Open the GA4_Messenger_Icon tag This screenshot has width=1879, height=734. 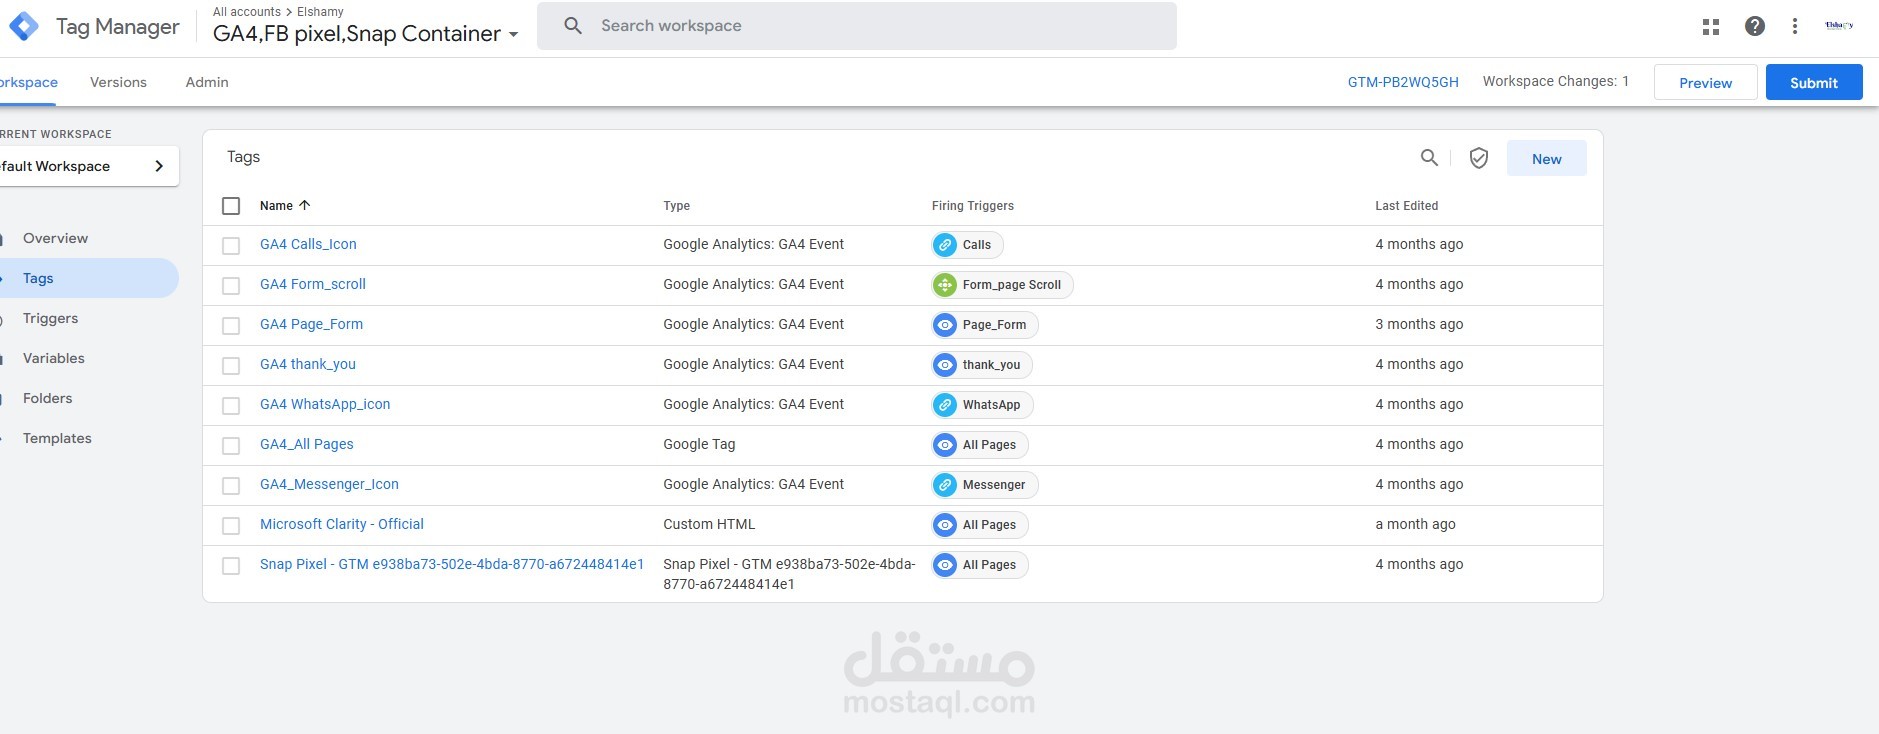(329, 484)
